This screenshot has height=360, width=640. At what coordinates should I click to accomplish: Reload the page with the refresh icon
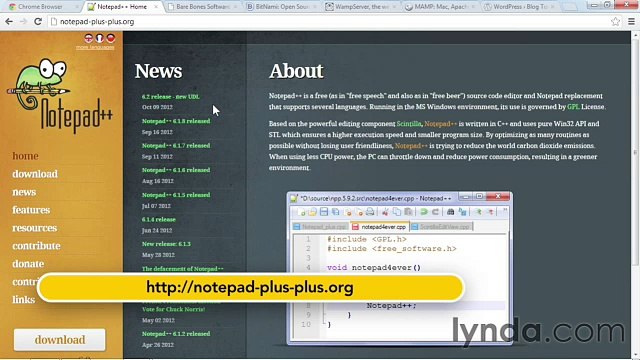tap(38, 22)
